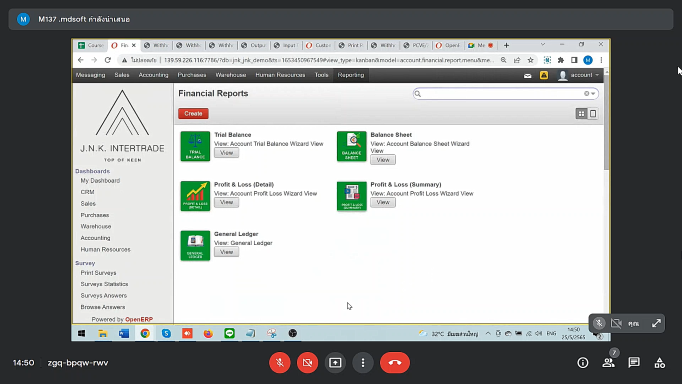This screenshot has width=682, height=384.
Task: Open File Explorer from the taskbar
Action: click(x=103, y=334)
